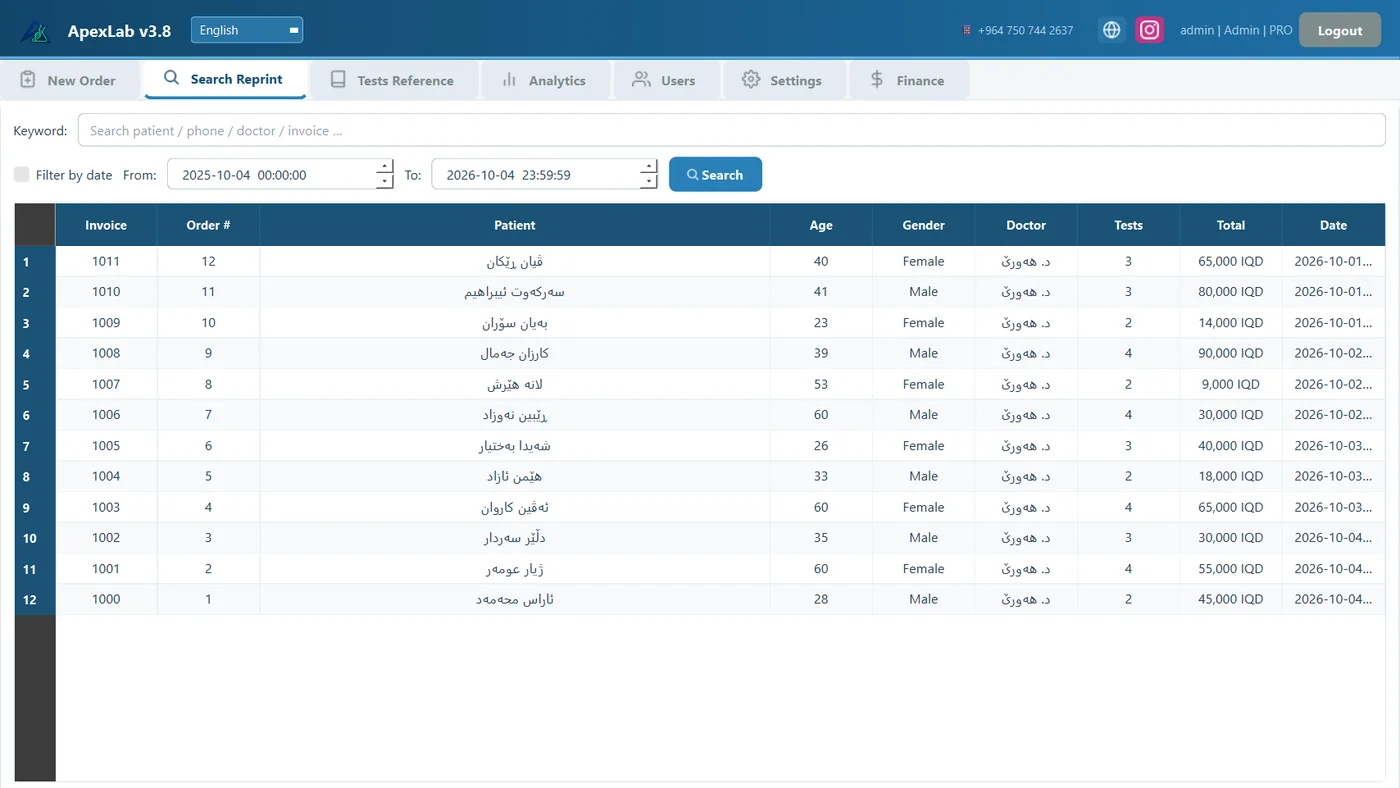The image size is (1400, 788).
Task: Increment the From date with up arrow
Action: point(385,166)
